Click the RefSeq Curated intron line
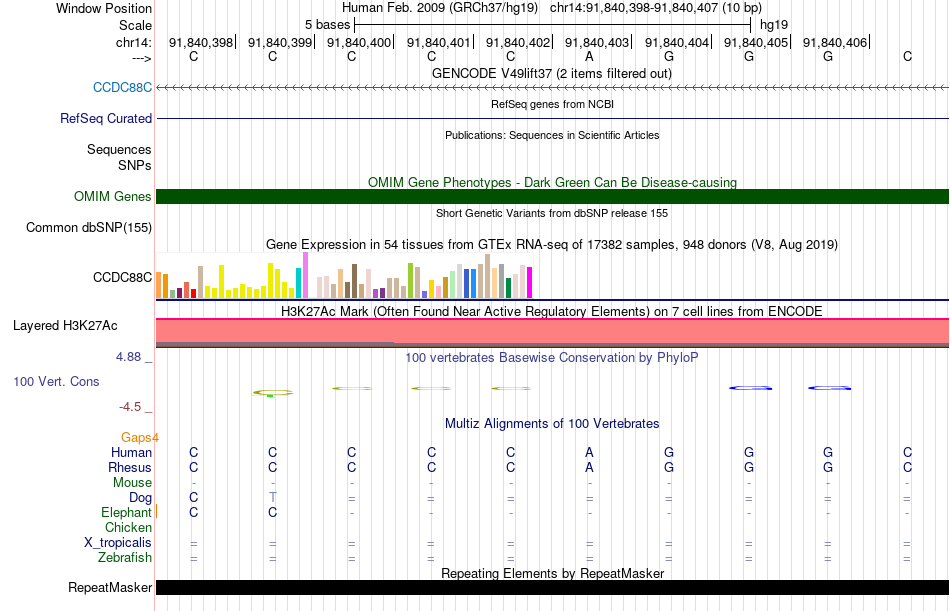The height and width of the screenshot is (611, 950). pos(553,118)
